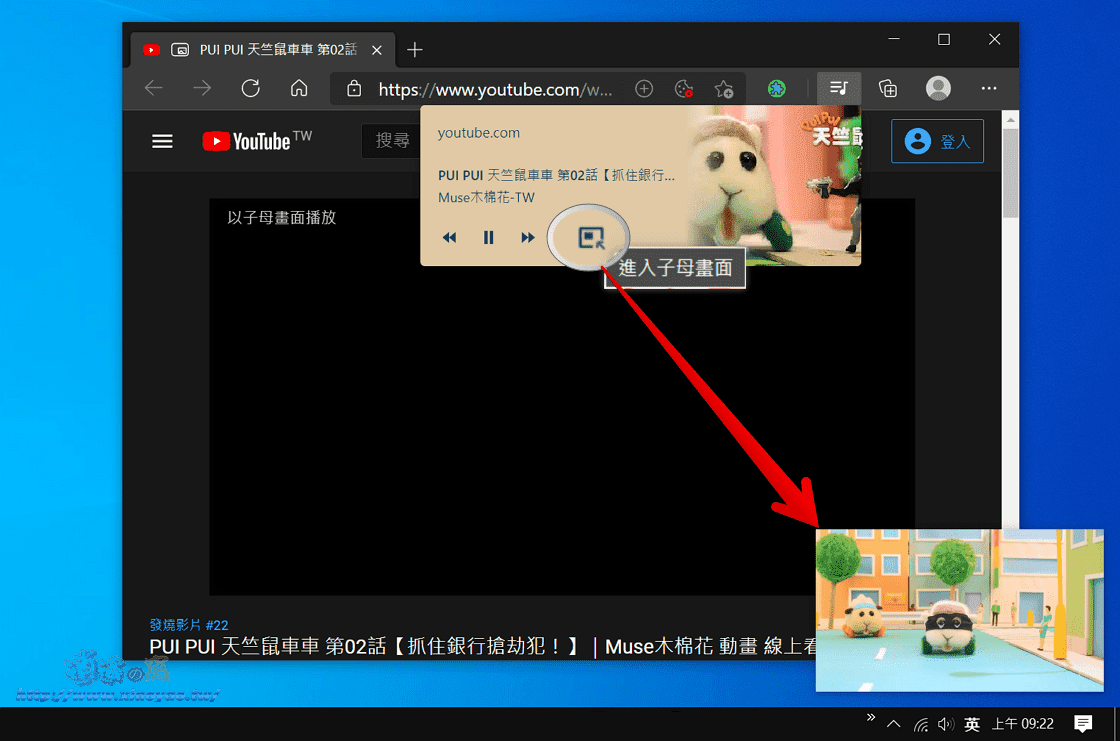Close the PUI PUI tab

[376, 50]
